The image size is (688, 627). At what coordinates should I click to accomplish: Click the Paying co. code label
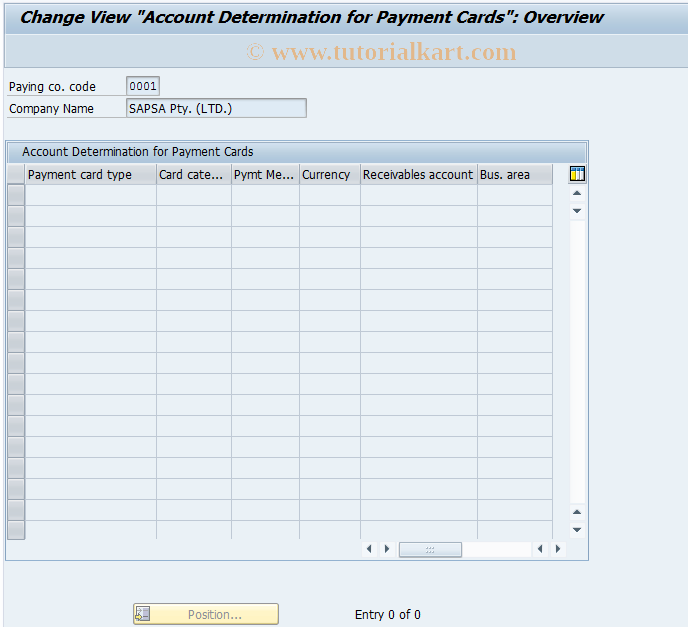[x=52, y=86]
